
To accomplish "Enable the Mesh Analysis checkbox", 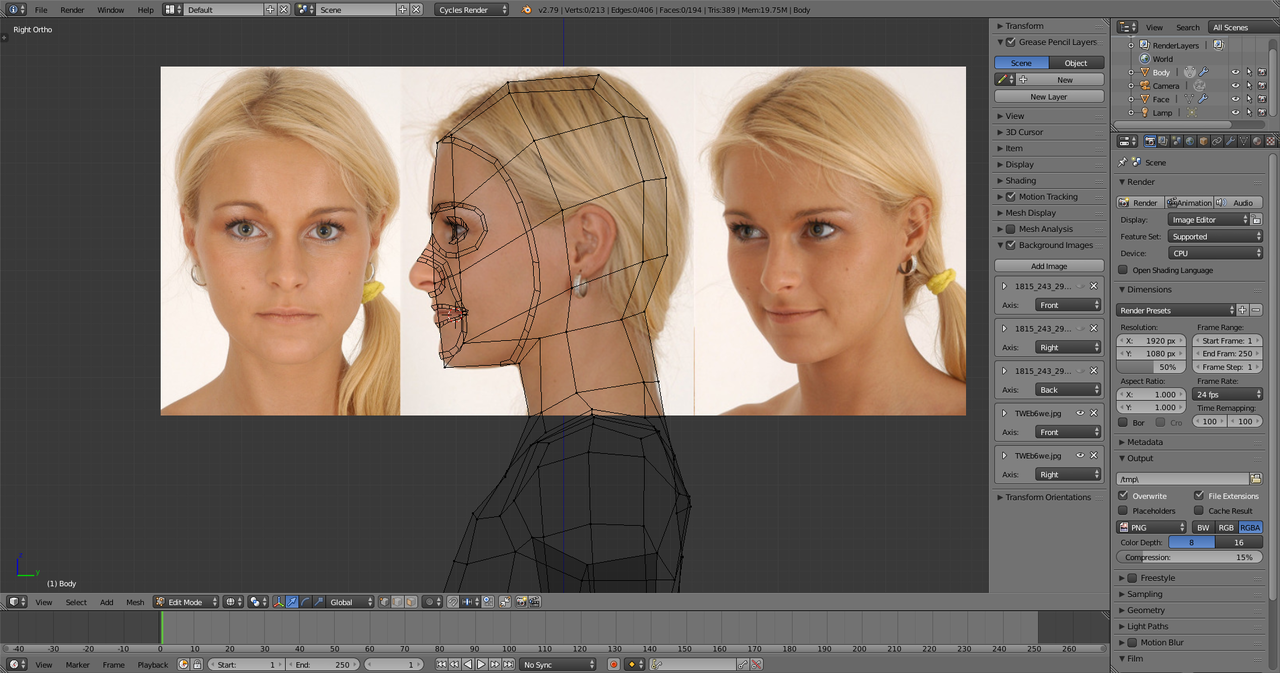I will [1010, 229].
